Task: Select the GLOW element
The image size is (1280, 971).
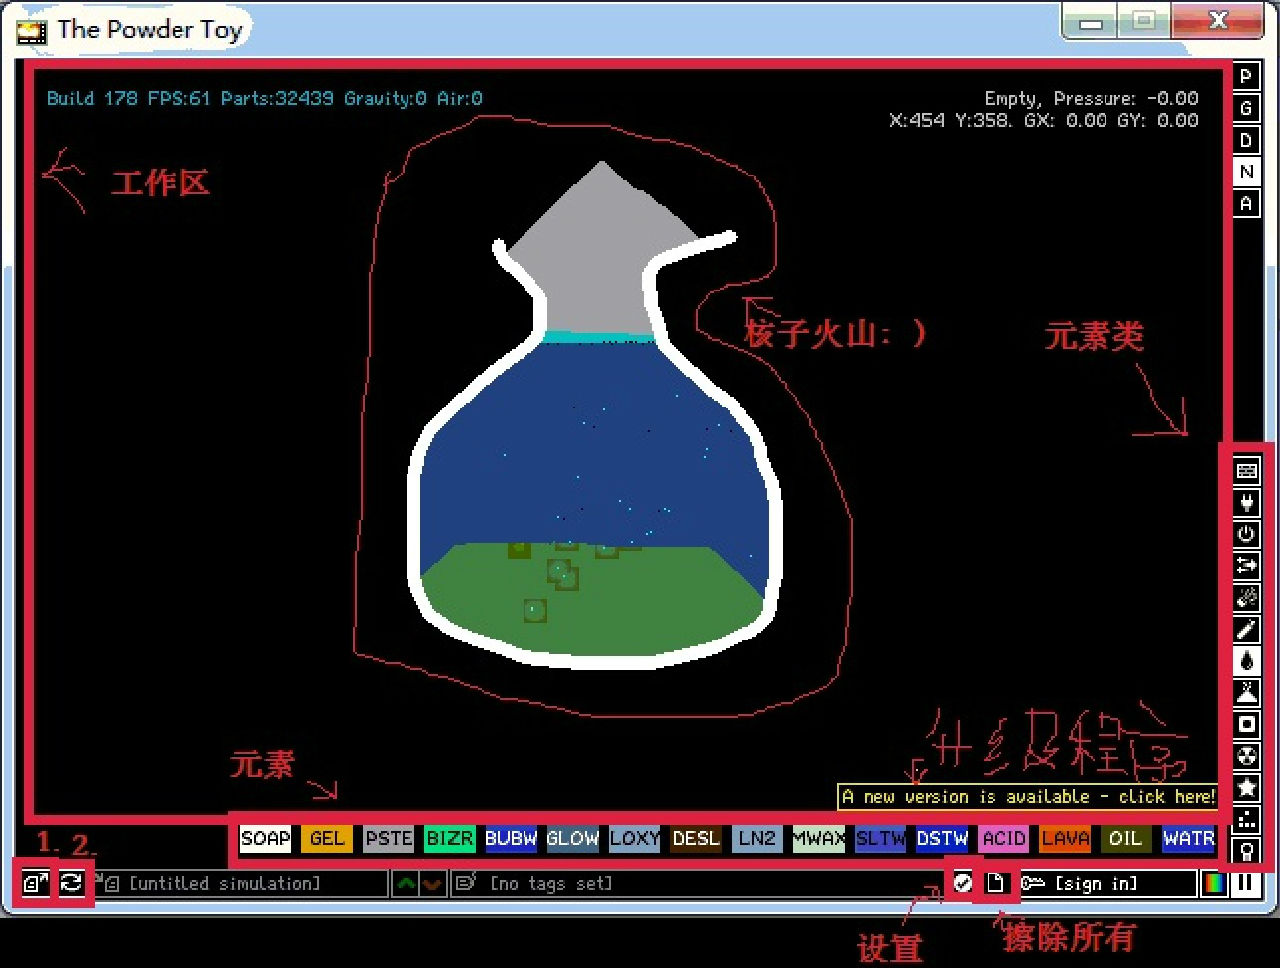Action: click(x=573, y=839)
